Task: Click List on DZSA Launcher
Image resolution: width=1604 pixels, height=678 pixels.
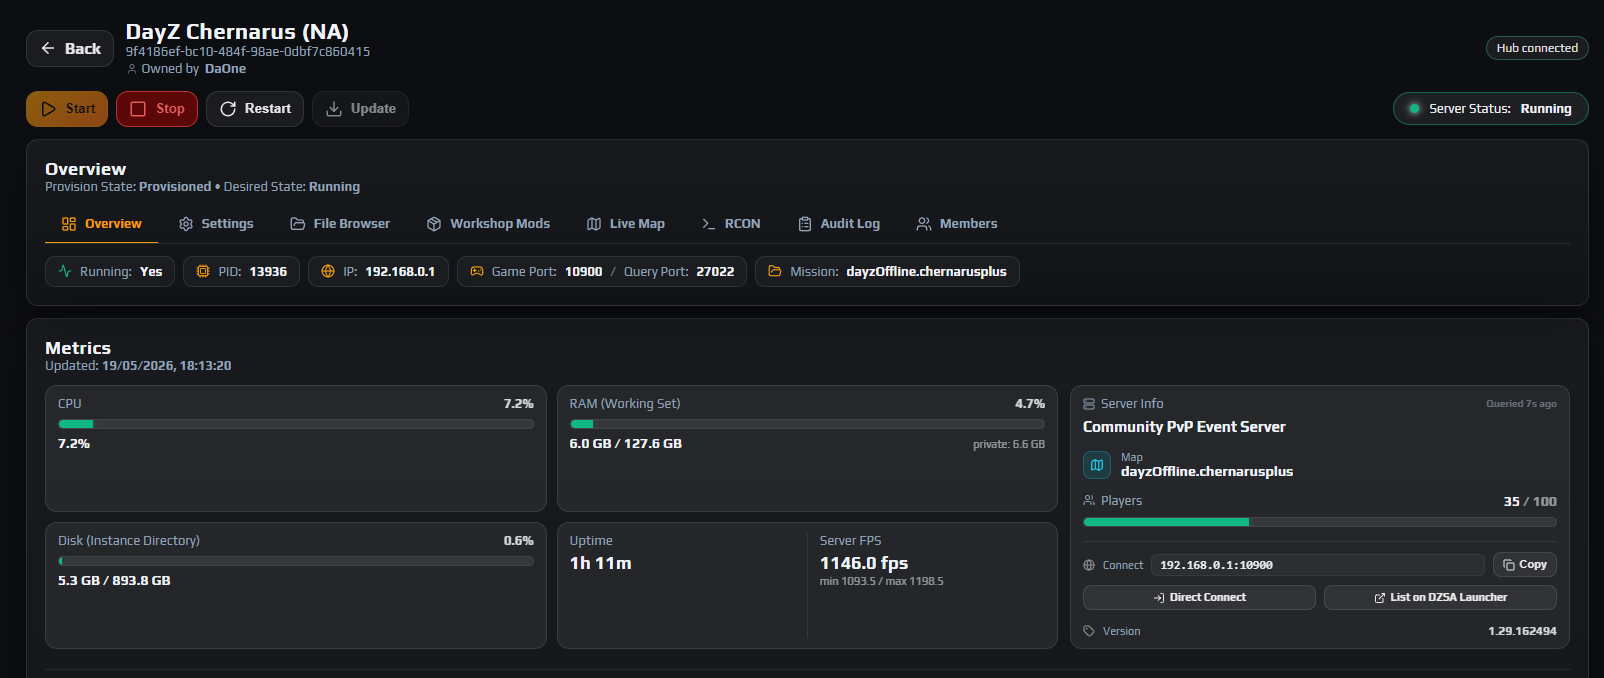Action: (1440, 597)
